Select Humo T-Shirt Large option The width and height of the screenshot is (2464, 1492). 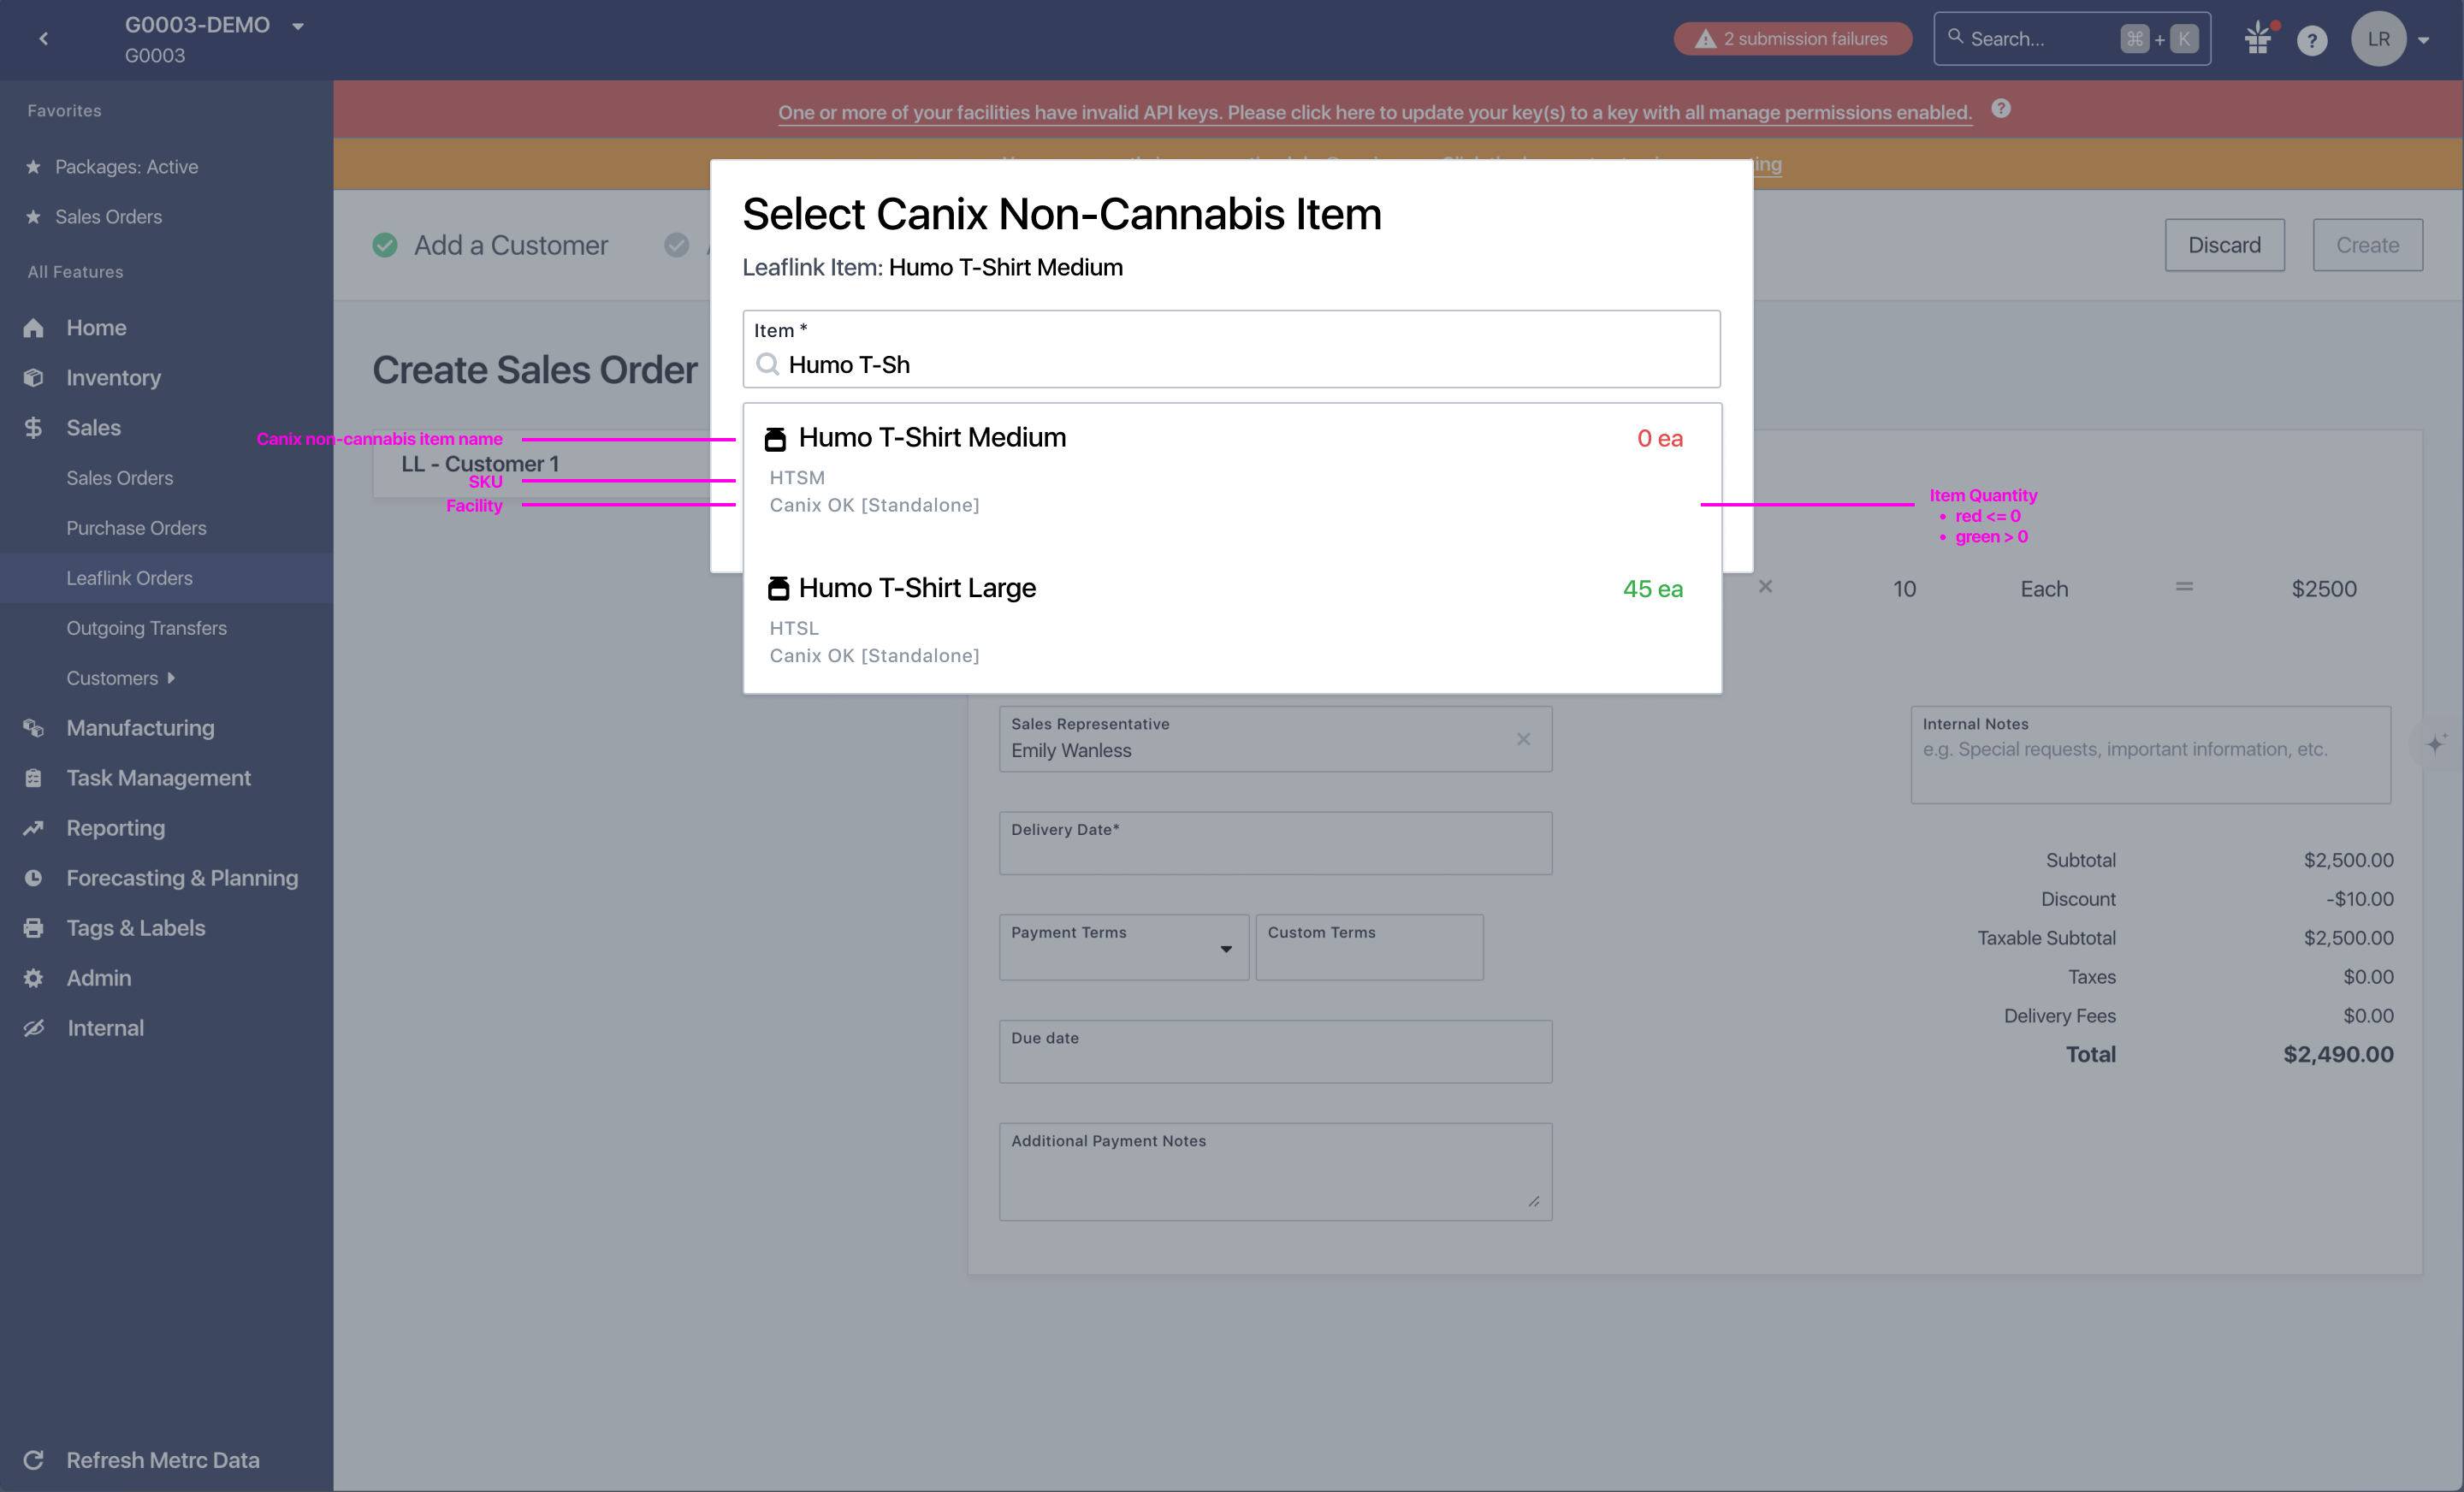click(1231, 620)
